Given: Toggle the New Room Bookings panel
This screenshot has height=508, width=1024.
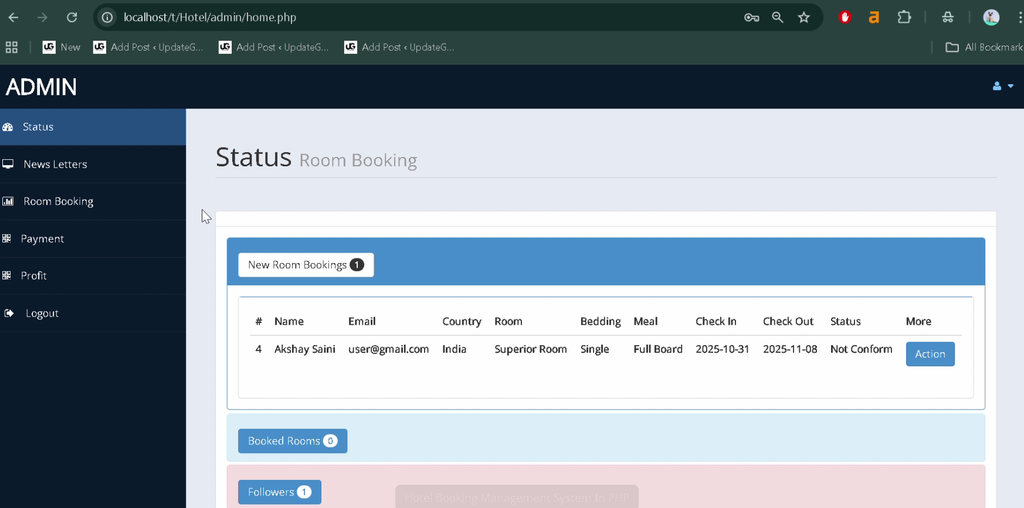Looking at the screenshot, I should 306,265.
